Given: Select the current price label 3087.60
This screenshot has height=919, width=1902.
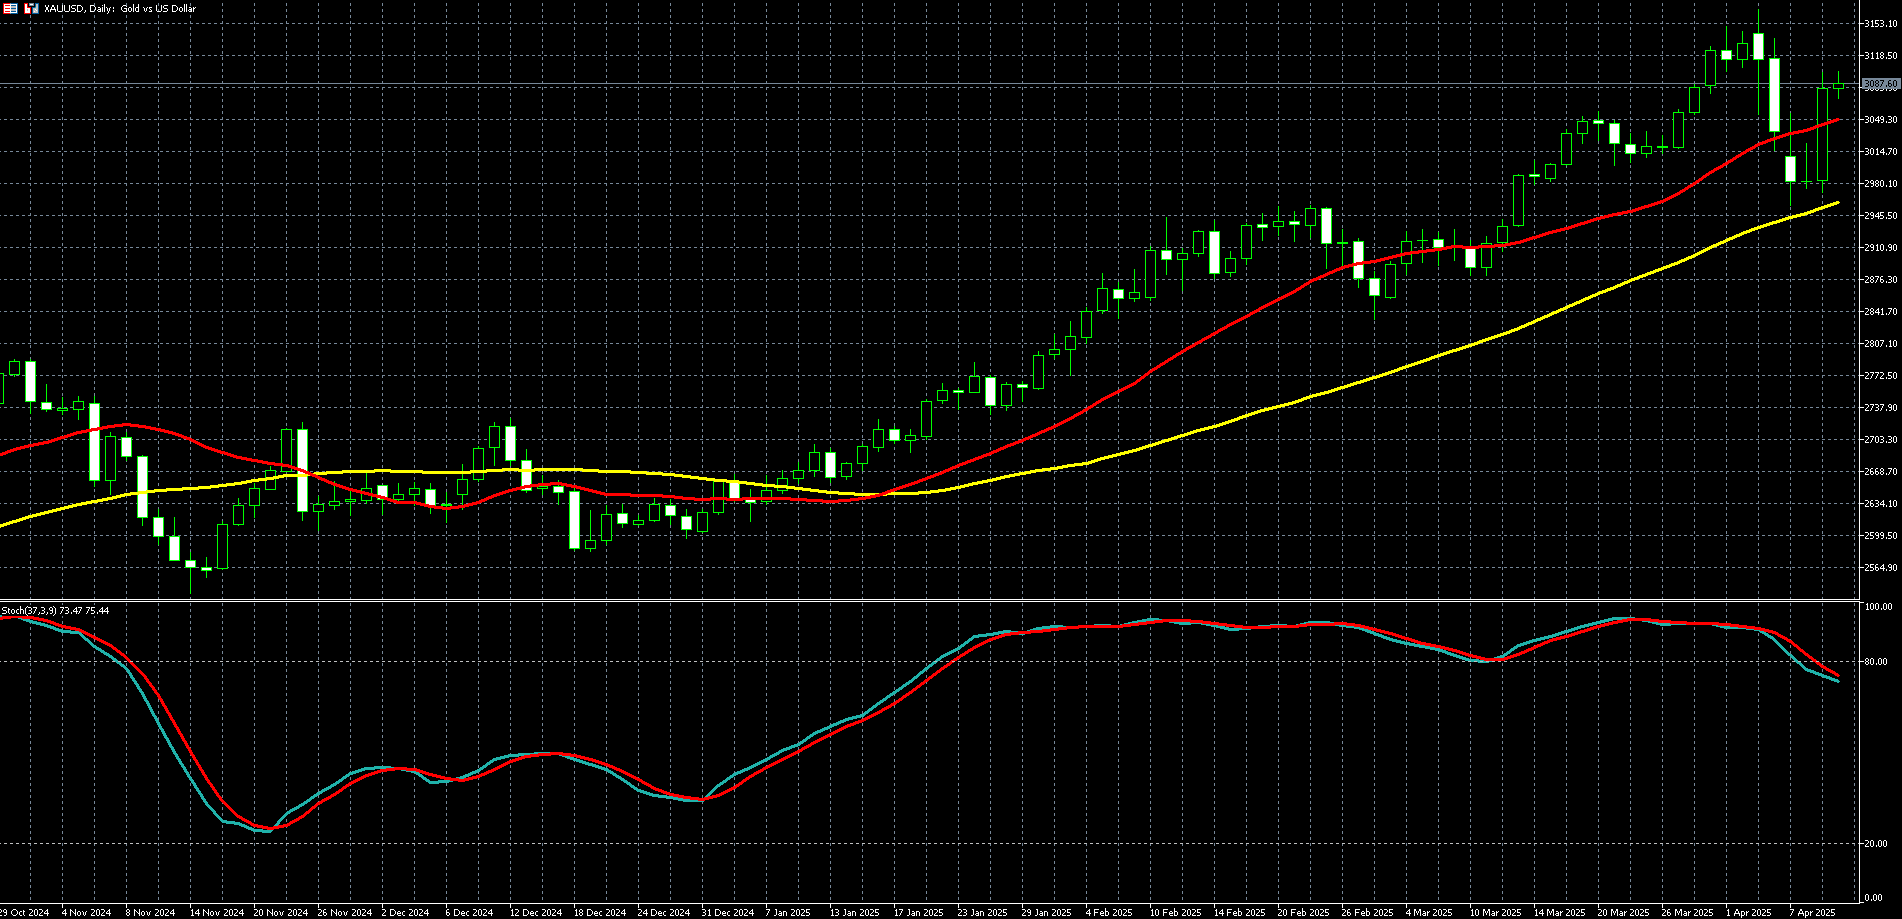Looking at the screenshot, I should coord(1880,85).
